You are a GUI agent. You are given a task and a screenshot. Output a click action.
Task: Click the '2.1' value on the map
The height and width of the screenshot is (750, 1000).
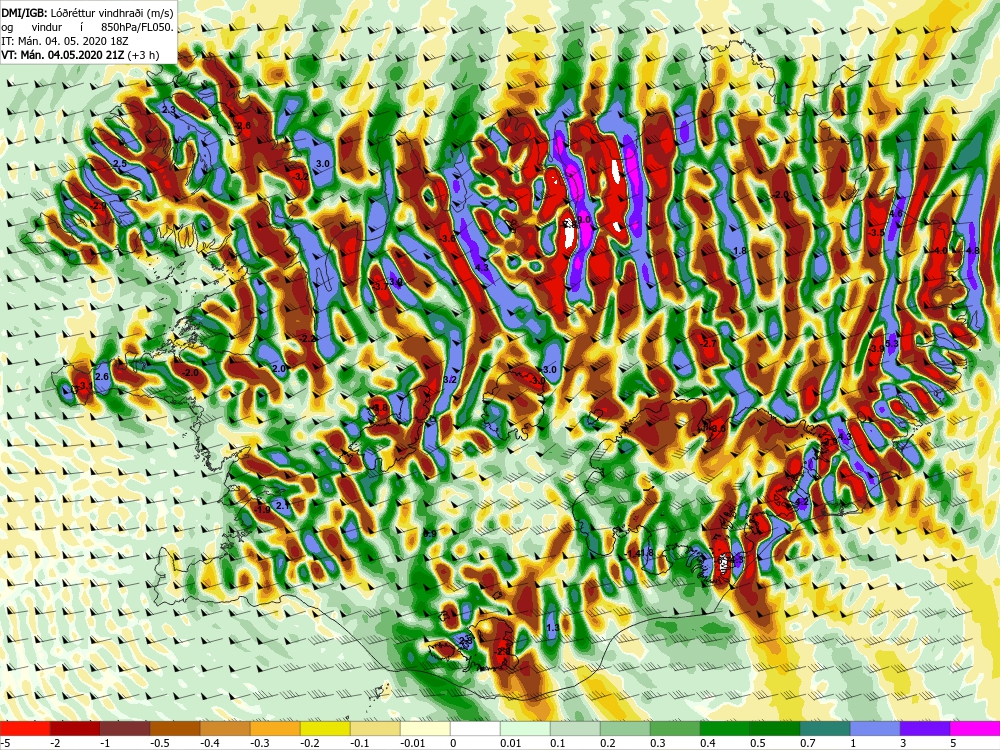pos(283,506)
